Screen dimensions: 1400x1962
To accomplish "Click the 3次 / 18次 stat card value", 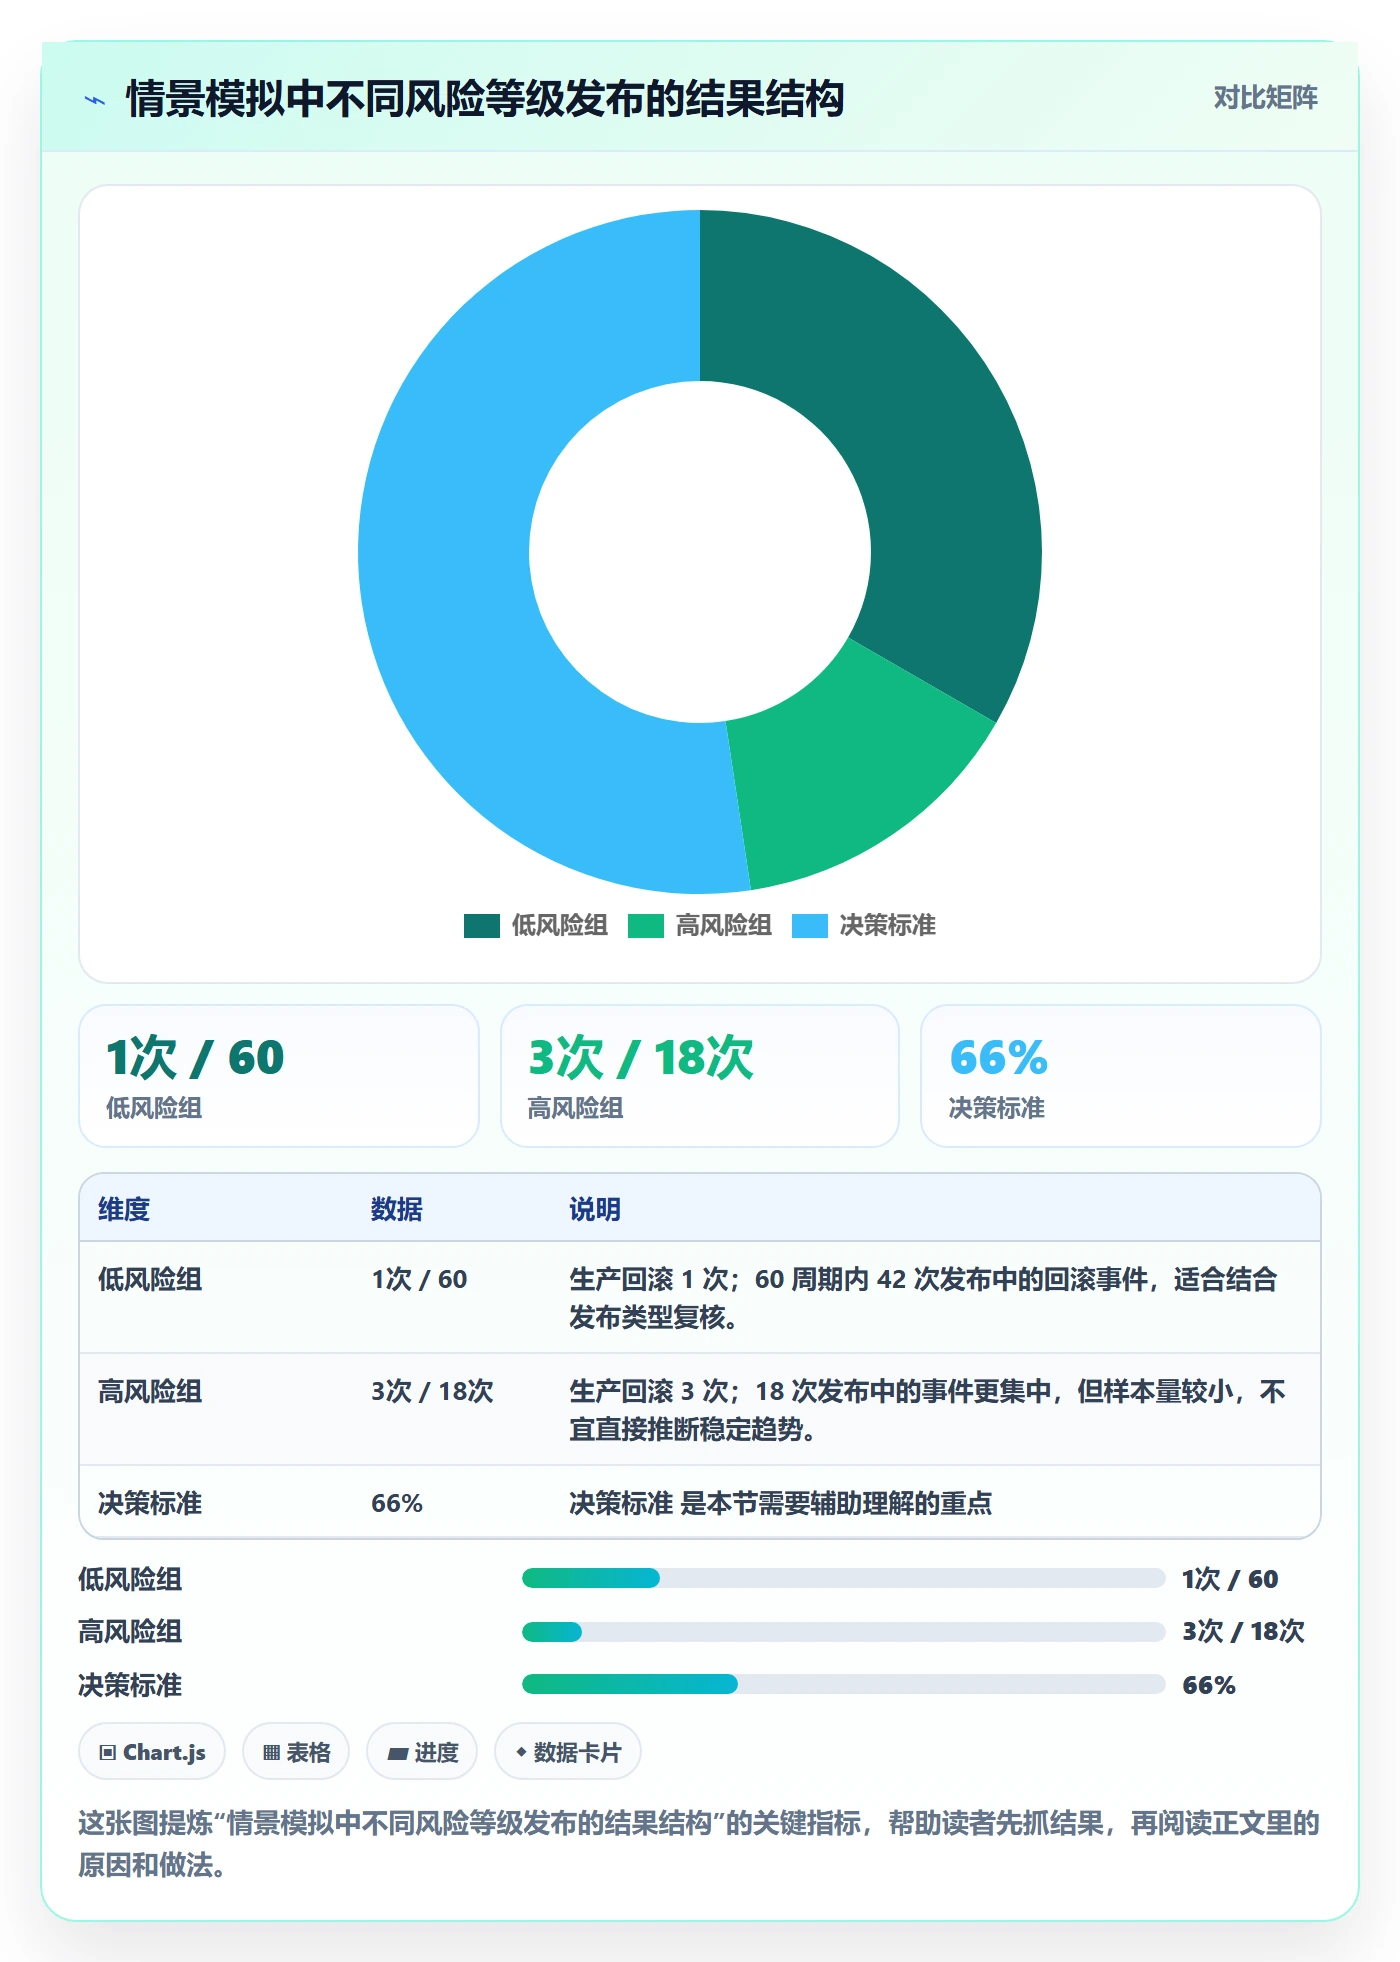I will pos(641,1058).
